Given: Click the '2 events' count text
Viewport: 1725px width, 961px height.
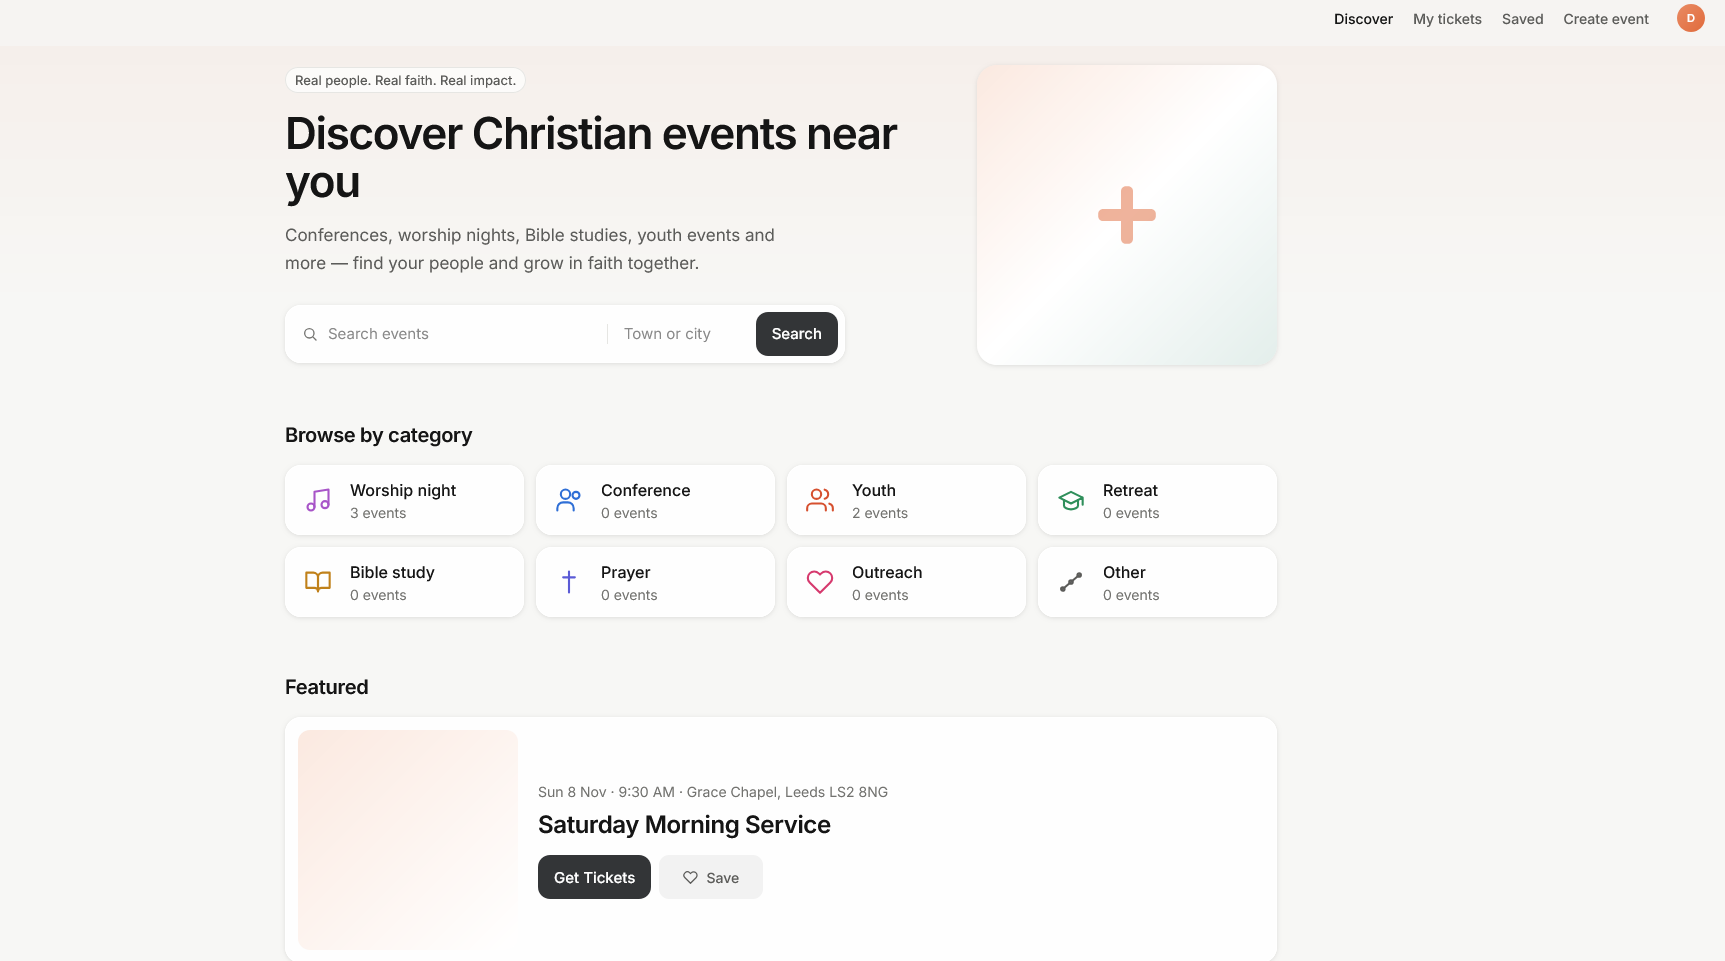Looking at the screenshot, I should [880, 513].
